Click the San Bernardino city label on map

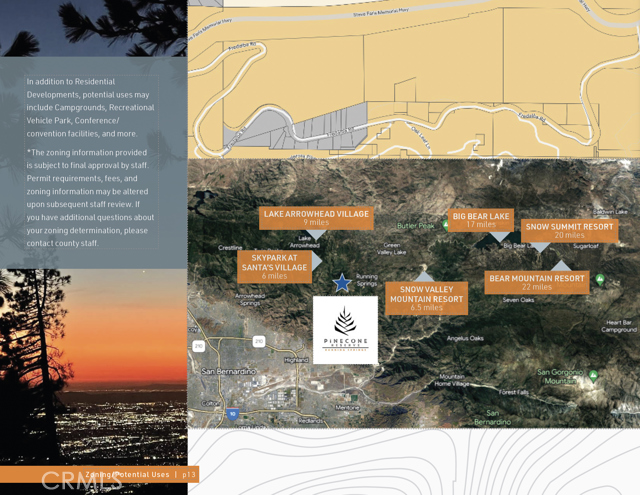tap(229, 372)
